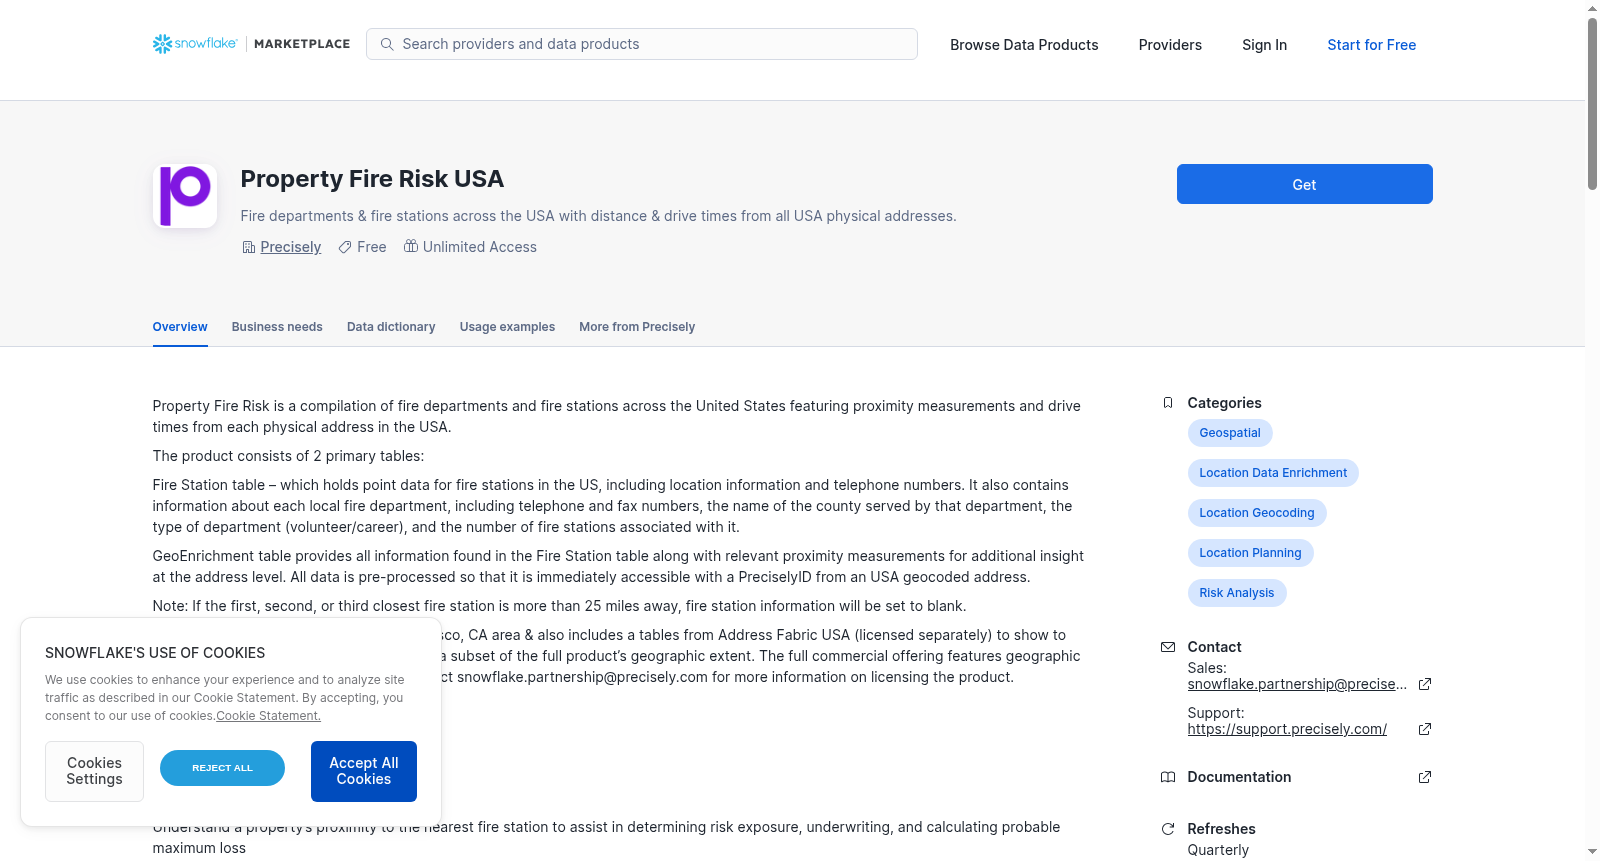Open the Cookie Statement link

click(268, 716)
